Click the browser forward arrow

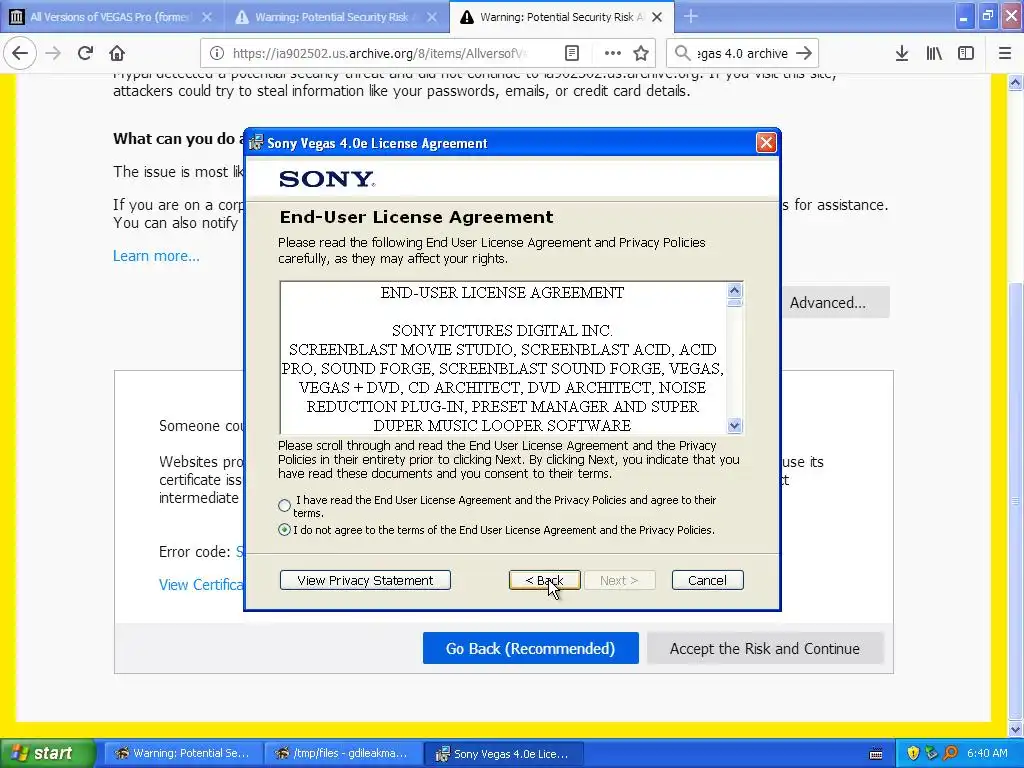tap(54, 54)
